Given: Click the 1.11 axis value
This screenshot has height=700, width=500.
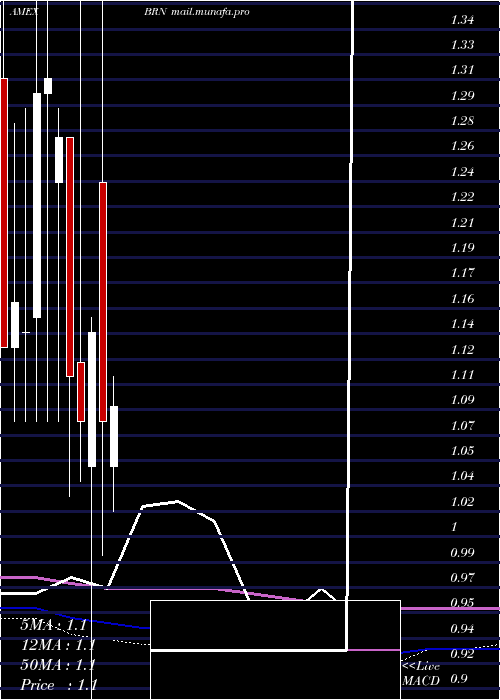Looking at the screenshot, I should click(x=462, y=375).
